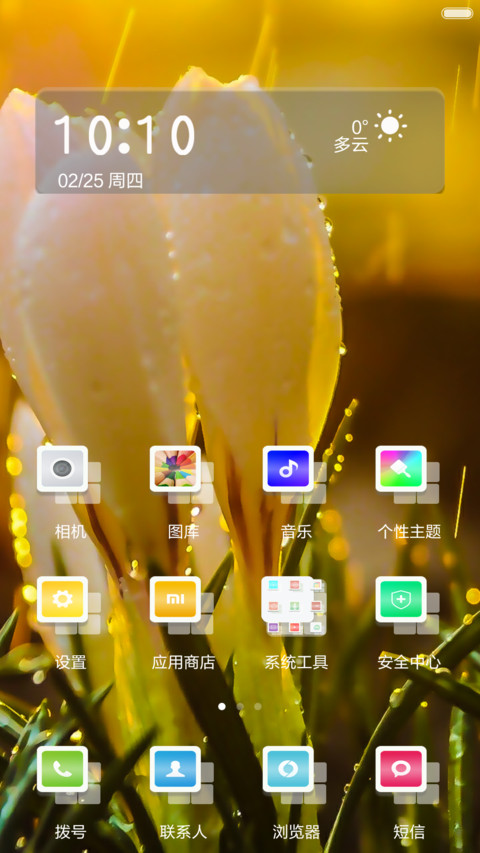Open weather via the sun icon
Image resolution: width=480 pixels, height=853 pixels.
tap(390, 126)
